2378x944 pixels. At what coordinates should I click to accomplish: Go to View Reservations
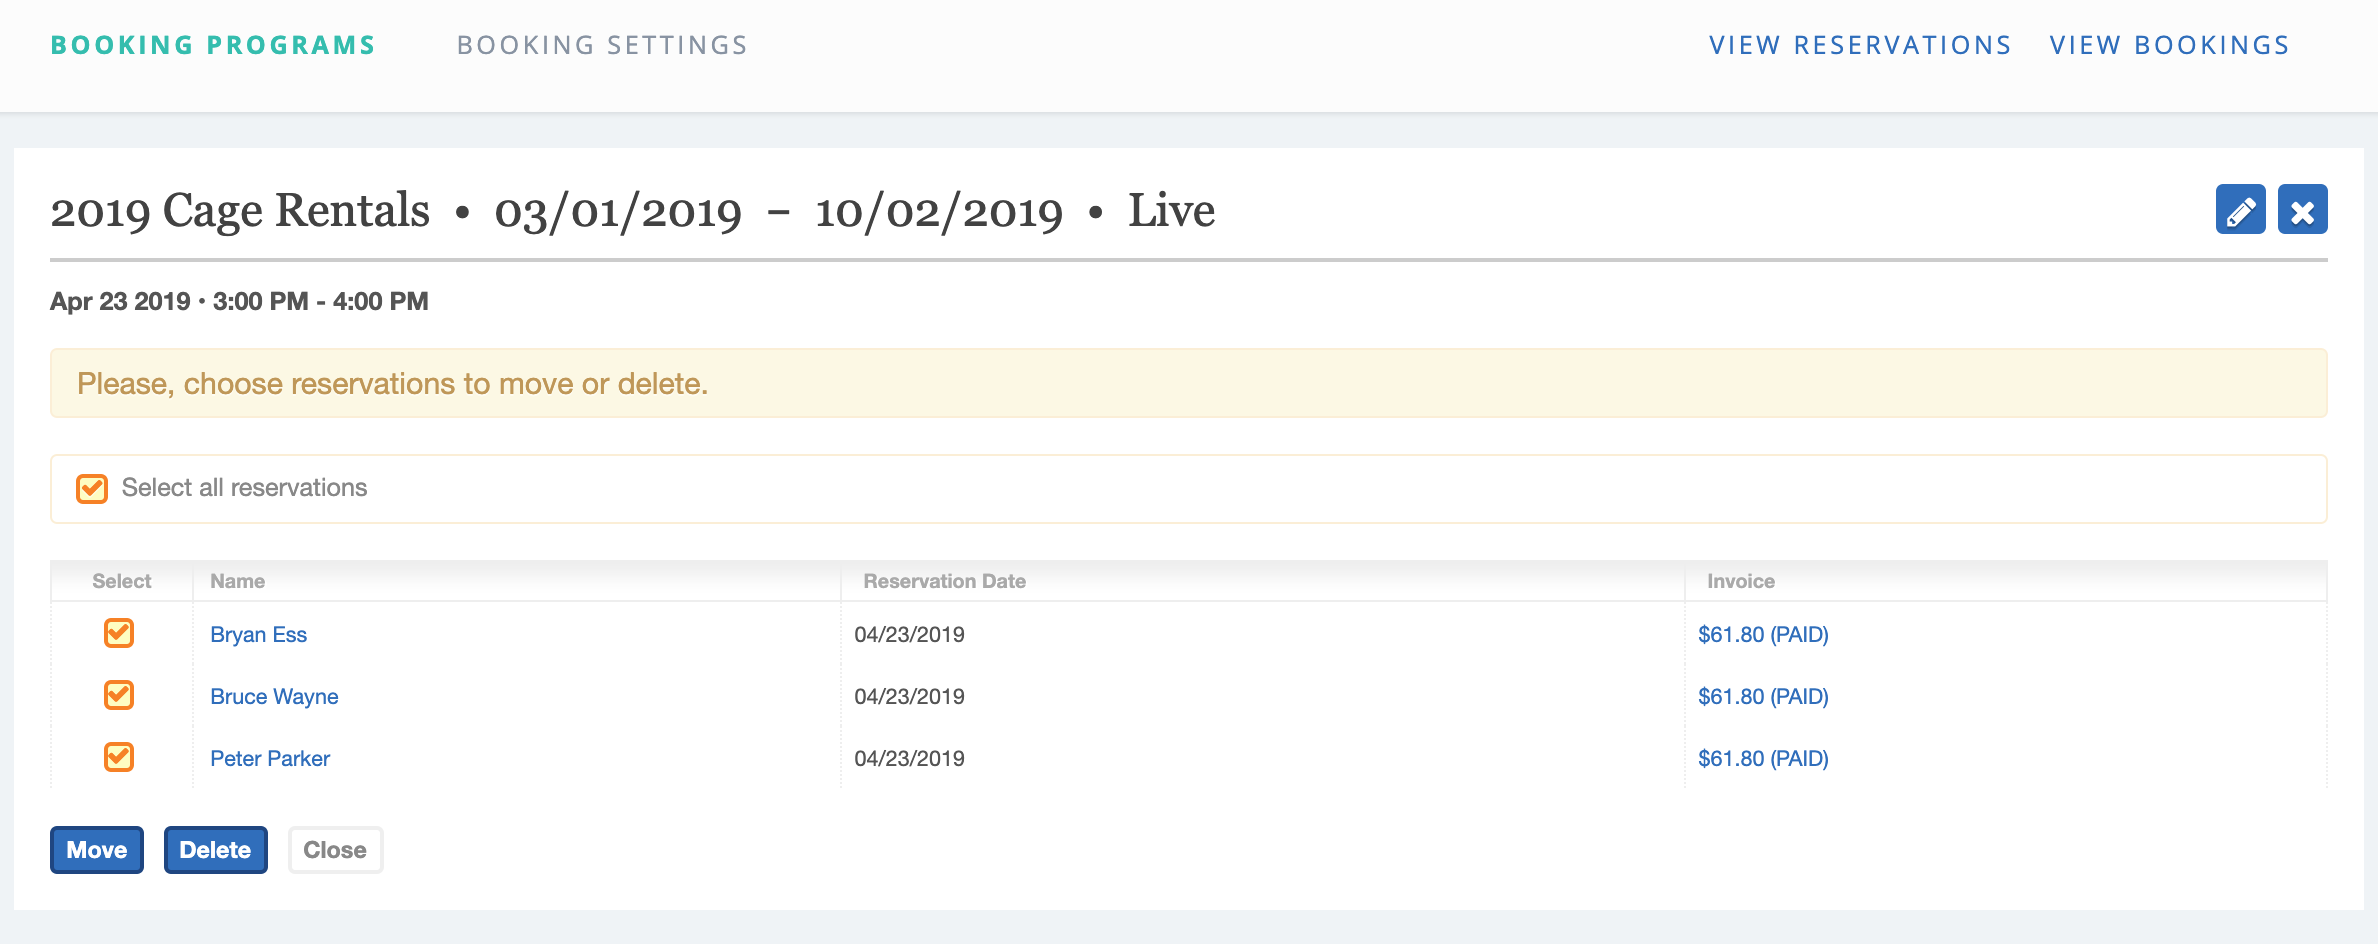click(x=1860, y=45)
